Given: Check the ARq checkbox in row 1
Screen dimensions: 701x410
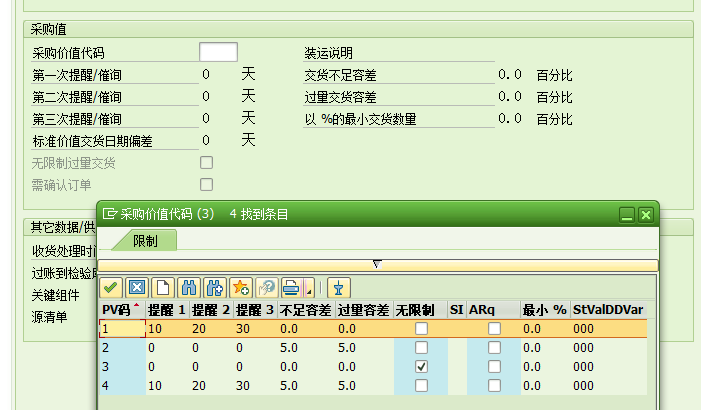Looking at the screenshot, I should click(x=494, y=328).
